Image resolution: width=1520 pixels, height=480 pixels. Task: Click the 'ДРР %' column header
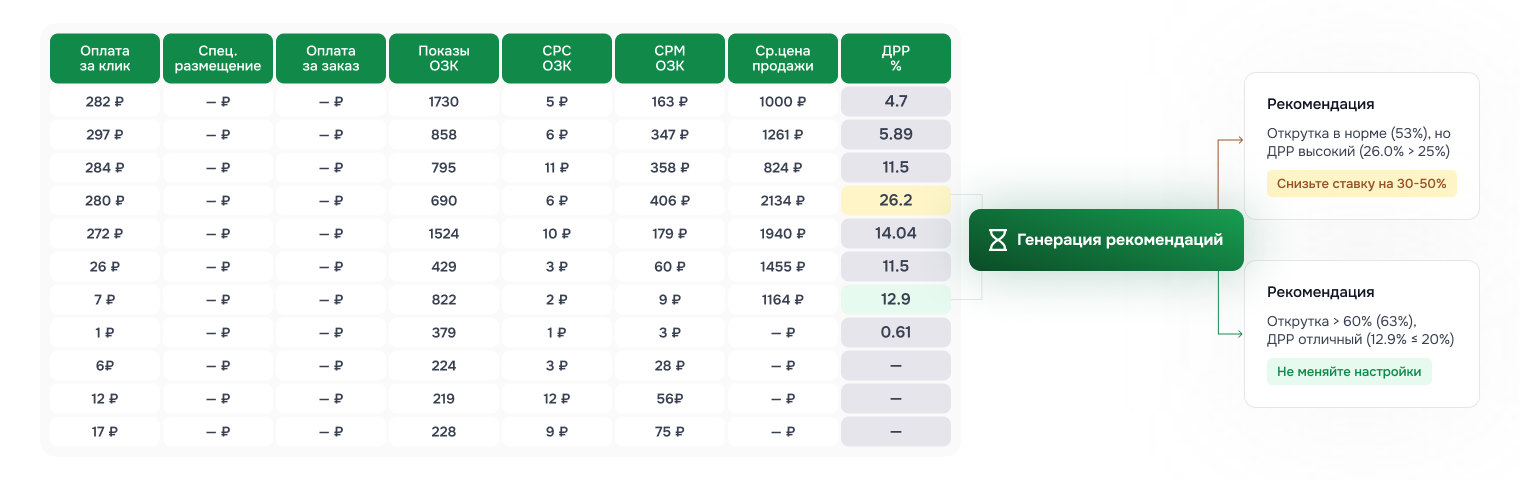[x=896, y=59]
